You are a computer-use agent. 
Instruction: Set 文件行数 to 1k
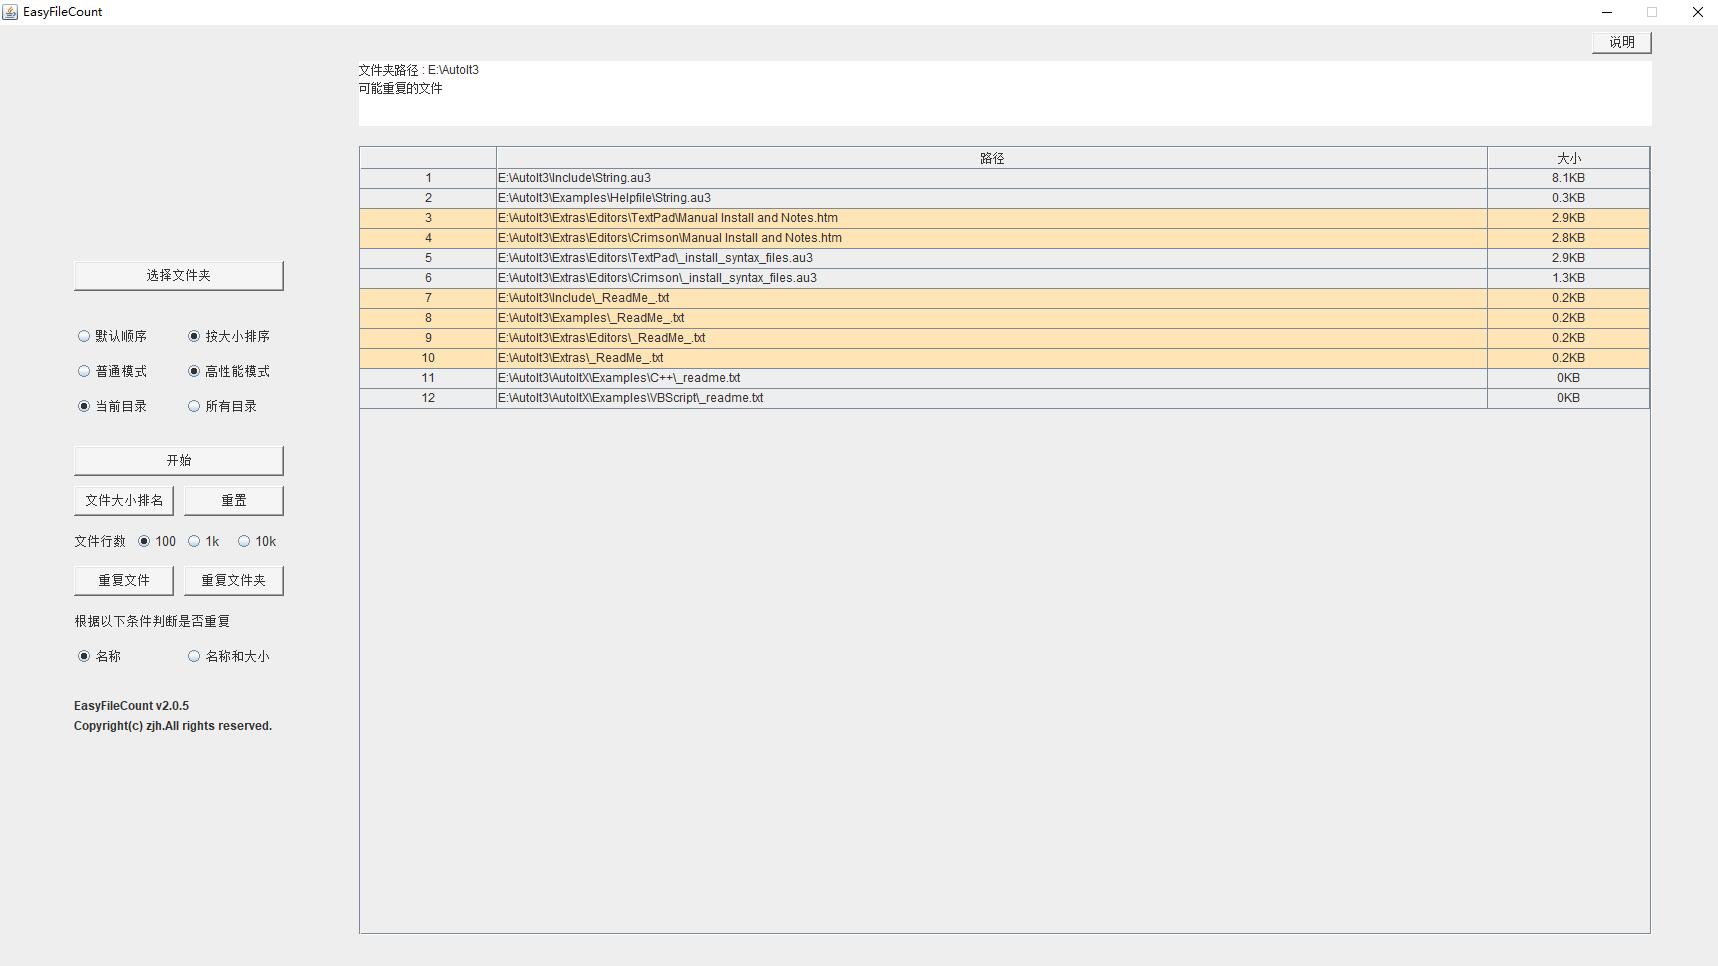pos(194,541)
